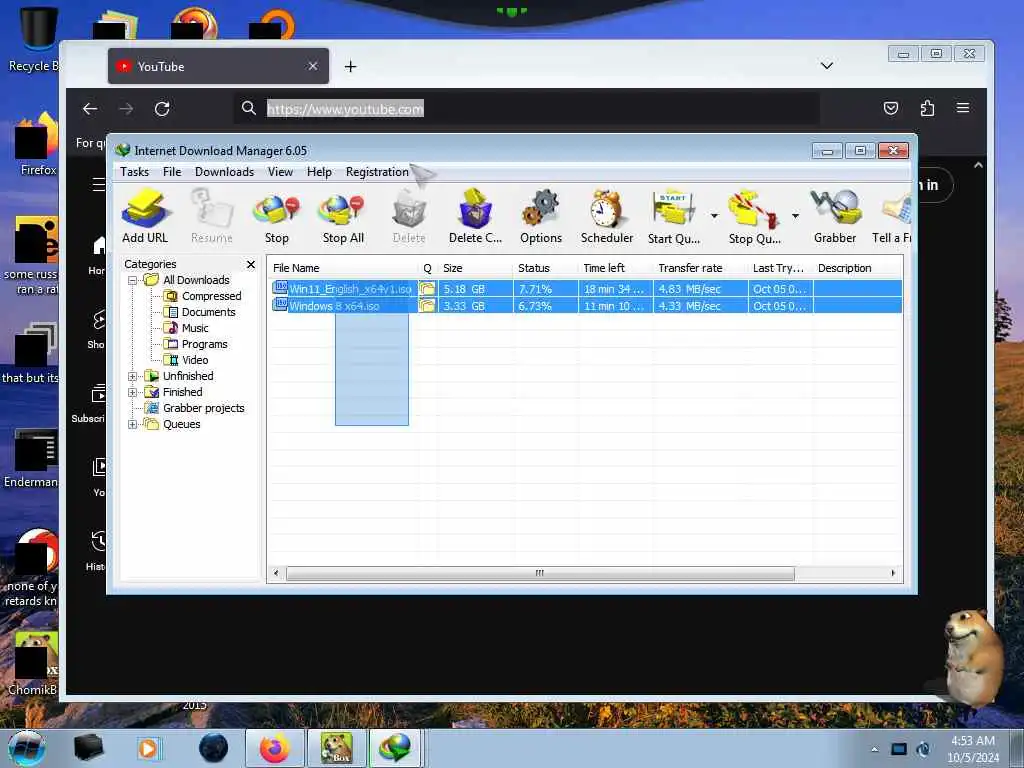The height and width of the screenshot is (768, 1024).
Task: Click the Start Queue toolbar icon
Action: pyautogui.click(x=674, y=216)
